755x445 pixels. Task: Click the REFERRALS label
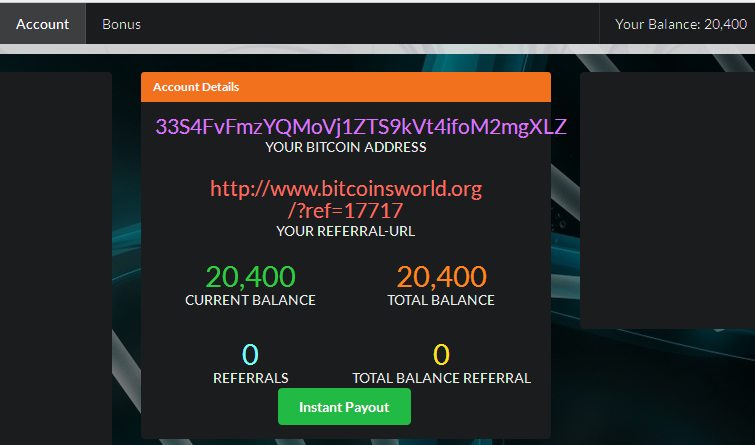click(251, 378)
